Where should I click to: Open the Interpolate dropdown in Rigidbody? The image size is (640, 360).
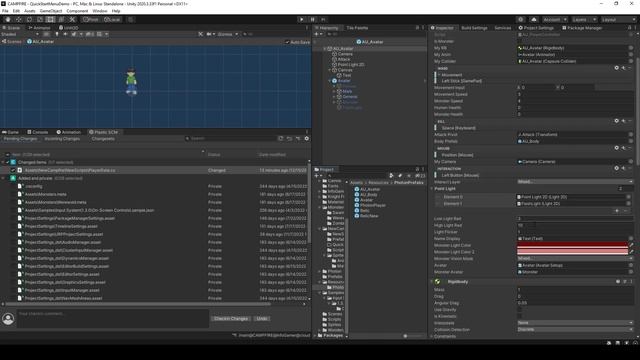(x=575, y=323)
